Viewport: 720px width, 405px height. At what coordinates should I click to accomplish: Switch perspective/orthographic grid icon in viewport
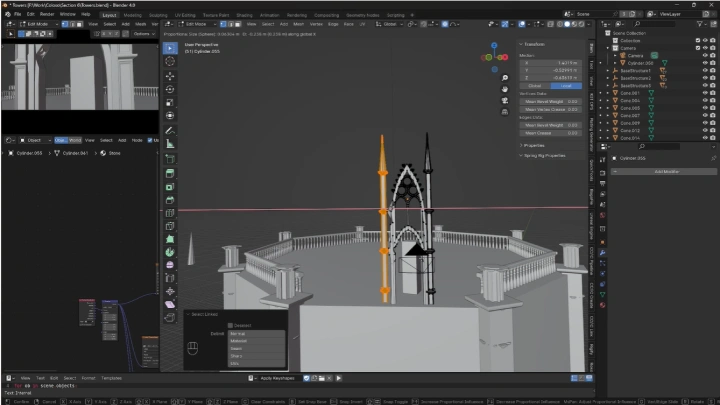505,112
